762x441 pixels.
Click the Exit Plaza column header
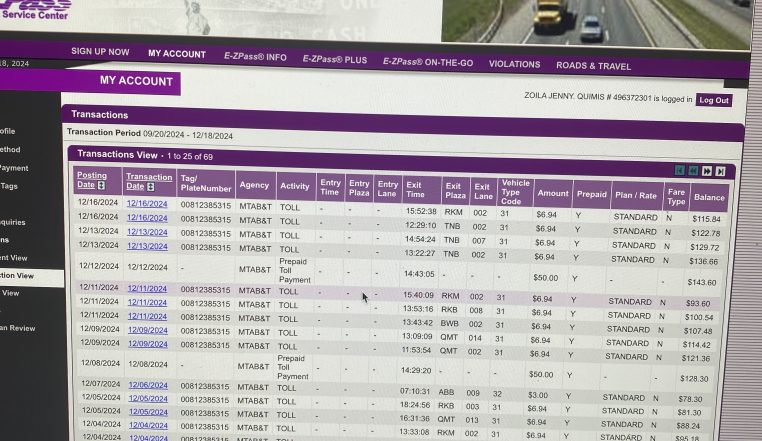coord(455,191)
